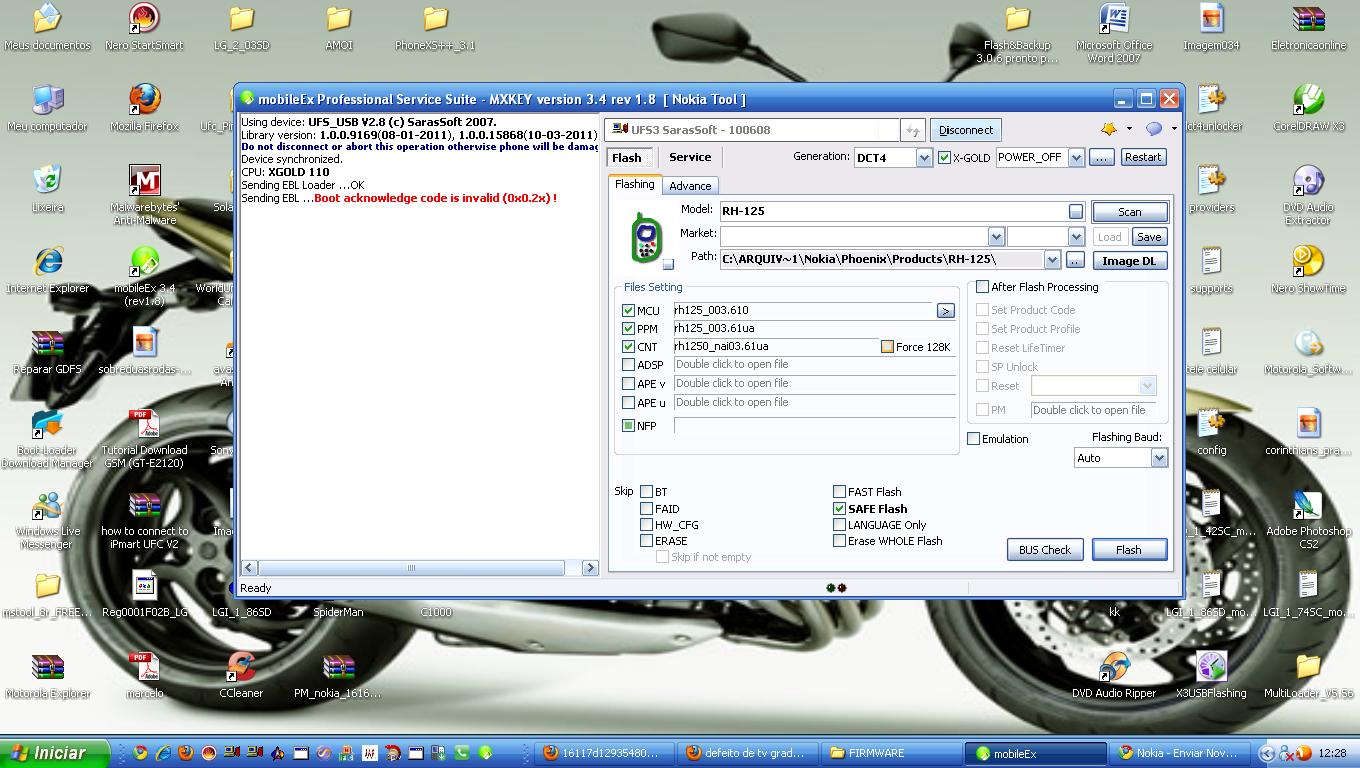Toggle the Emulation checkbox
This screenshot has width=1360, height=768.
tap(973, 439)
